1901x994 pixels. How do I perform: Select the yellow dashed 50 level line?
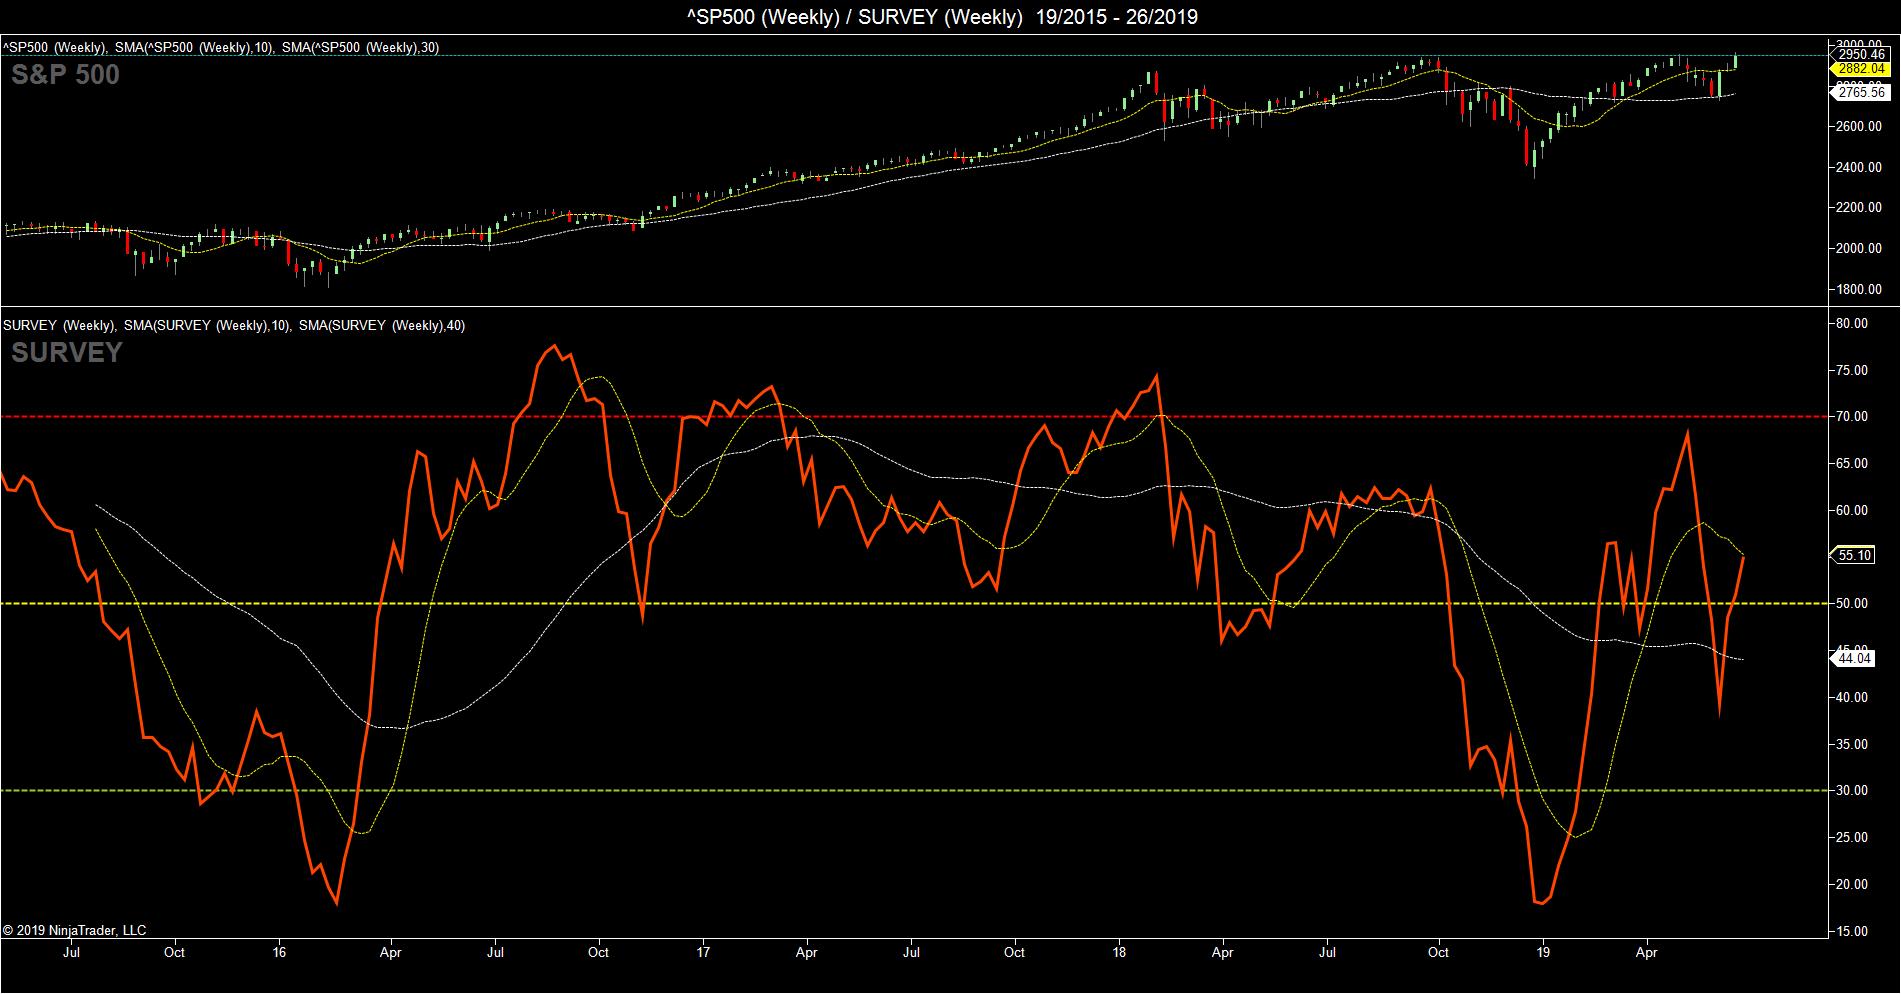point(915,603)
